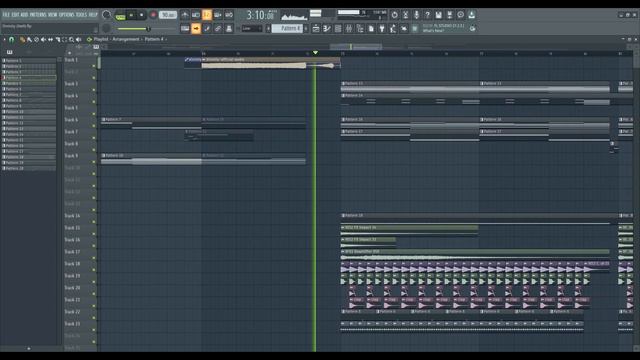Screen dimensions: 640x360
Task: Select the Paint brush tool in Playlist toolbar
Action: click(29, 40)
